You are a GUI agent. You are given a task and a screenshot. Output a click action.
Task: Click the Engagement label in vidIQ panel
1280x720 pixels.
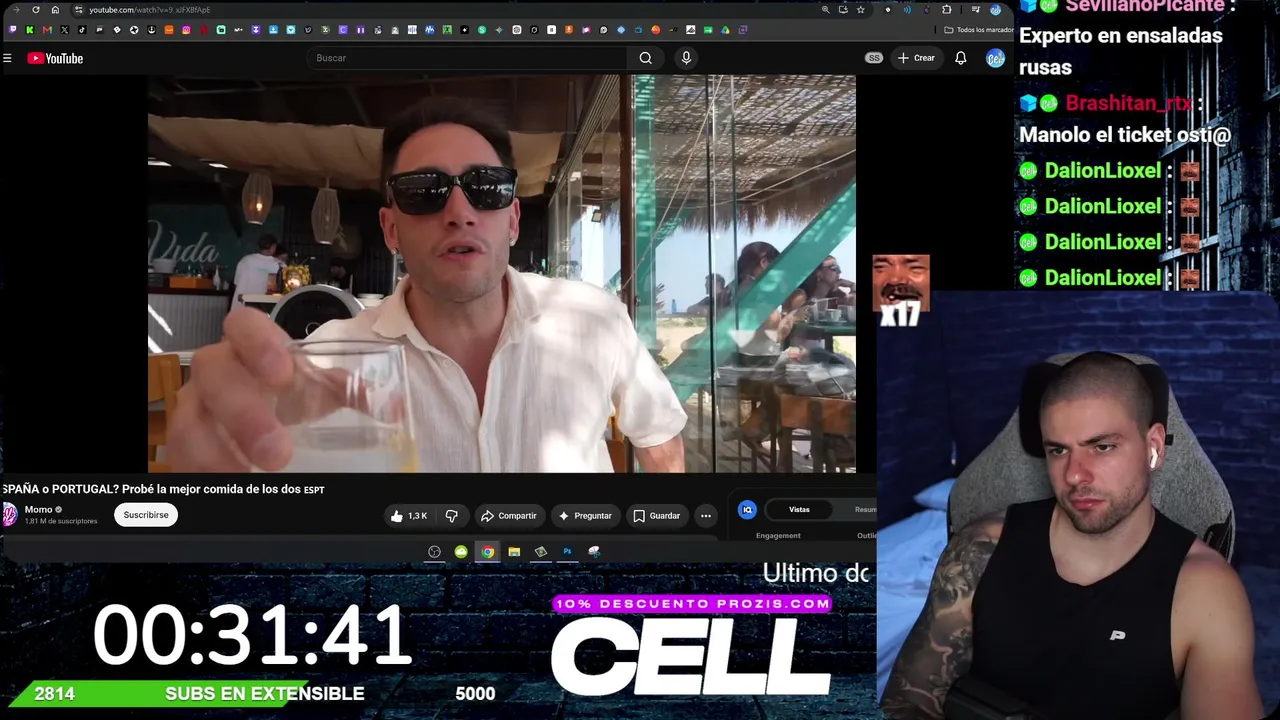[778, 536]
